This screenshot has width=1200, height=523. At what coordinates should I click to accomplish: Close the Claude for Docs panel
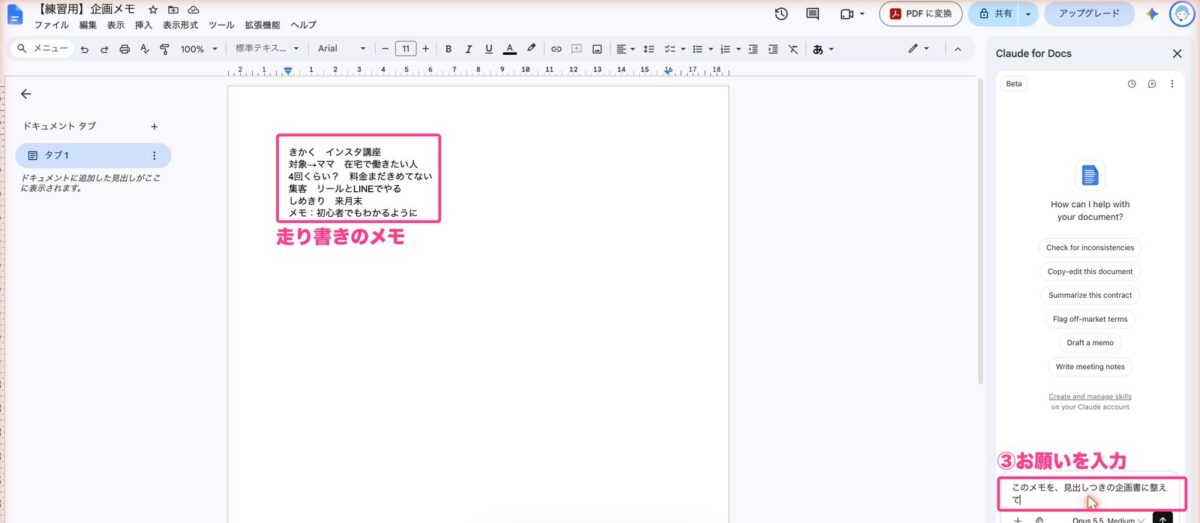pyautogui.click(x=1177, y=53)
